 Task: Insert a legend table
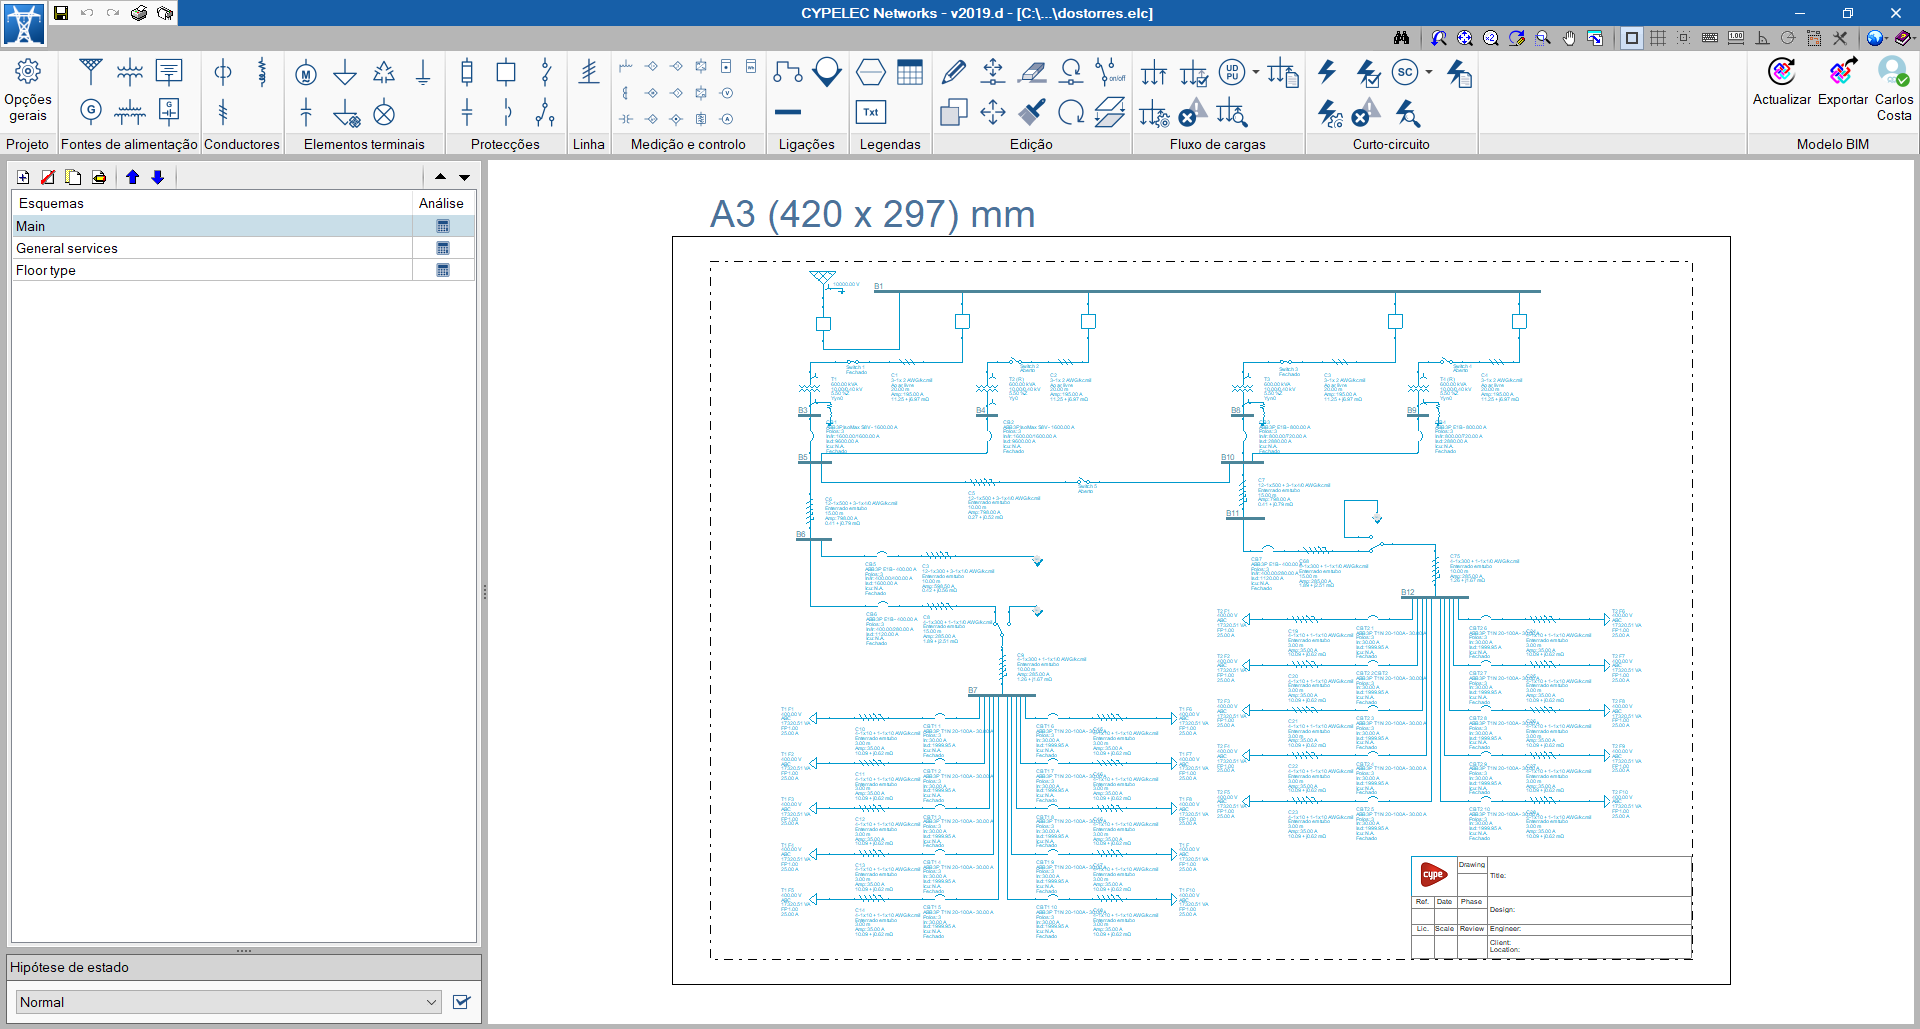tap(910, 72)
